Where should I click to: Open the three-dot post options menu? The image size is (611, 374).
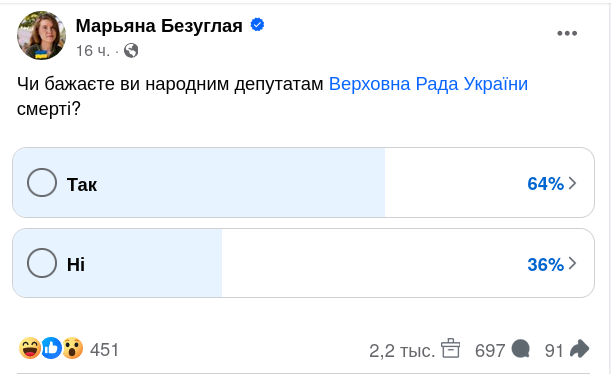tap(567, 34)
